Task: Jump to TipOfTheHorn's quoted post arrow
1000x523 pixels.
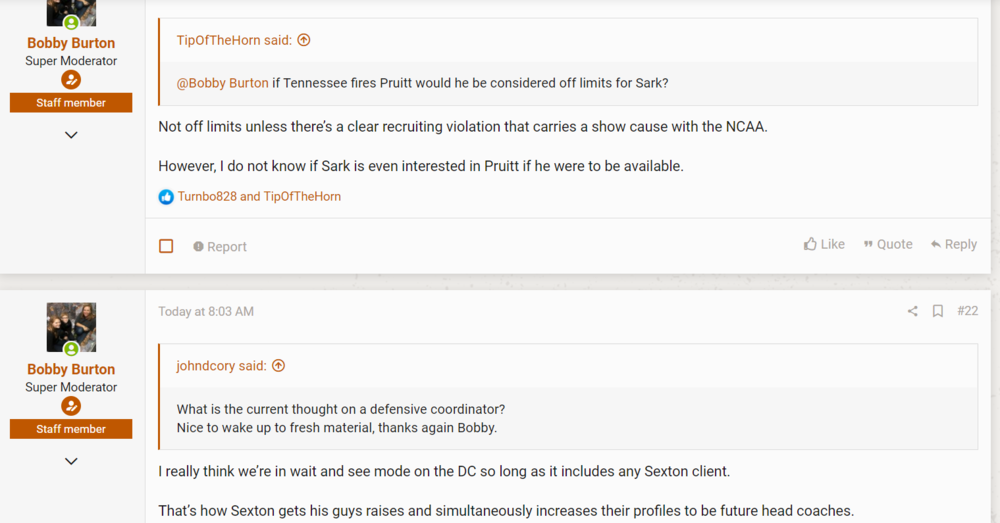Action: tap(304, 40)
